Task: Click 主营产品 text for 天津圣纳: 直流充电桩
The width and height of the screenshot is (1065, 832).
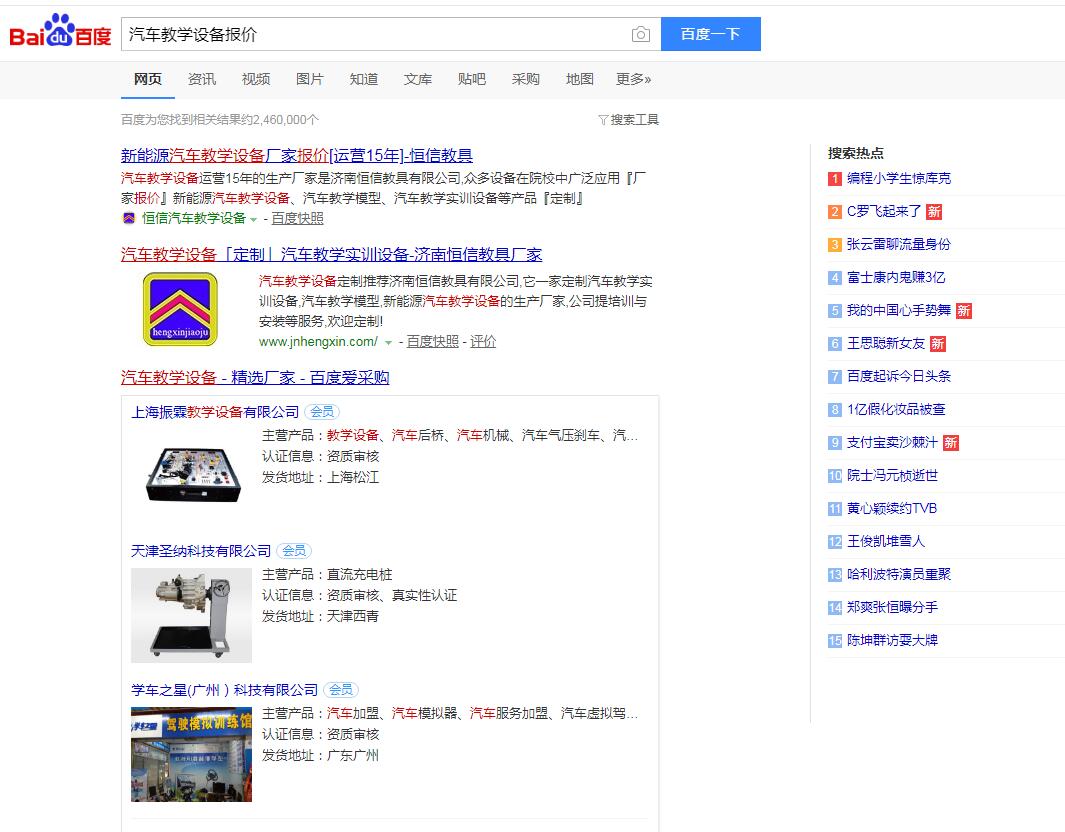Action: pos(327,575)
